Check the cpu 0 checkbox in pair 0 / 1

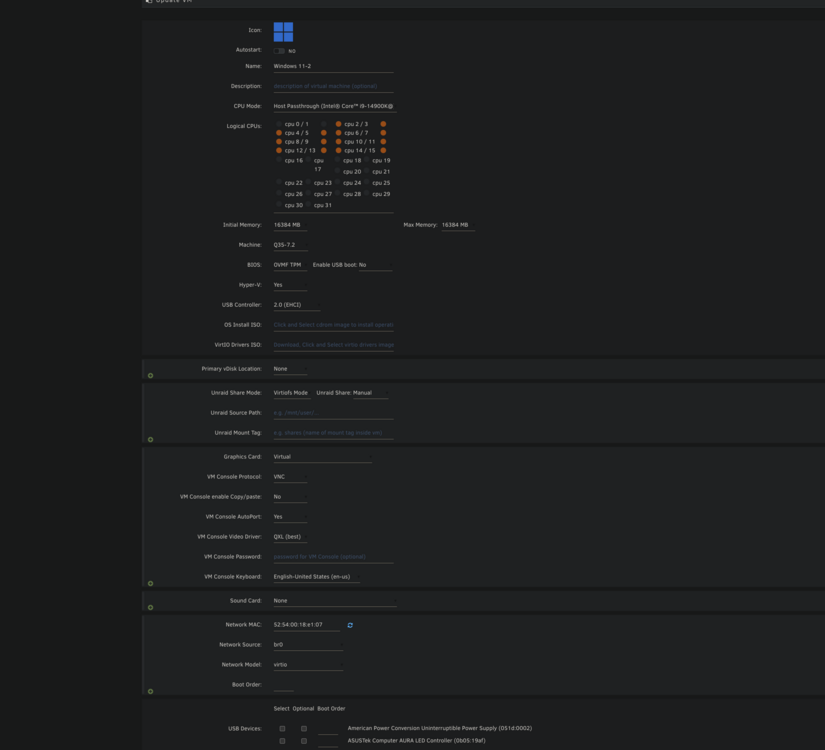coord(279,124)
